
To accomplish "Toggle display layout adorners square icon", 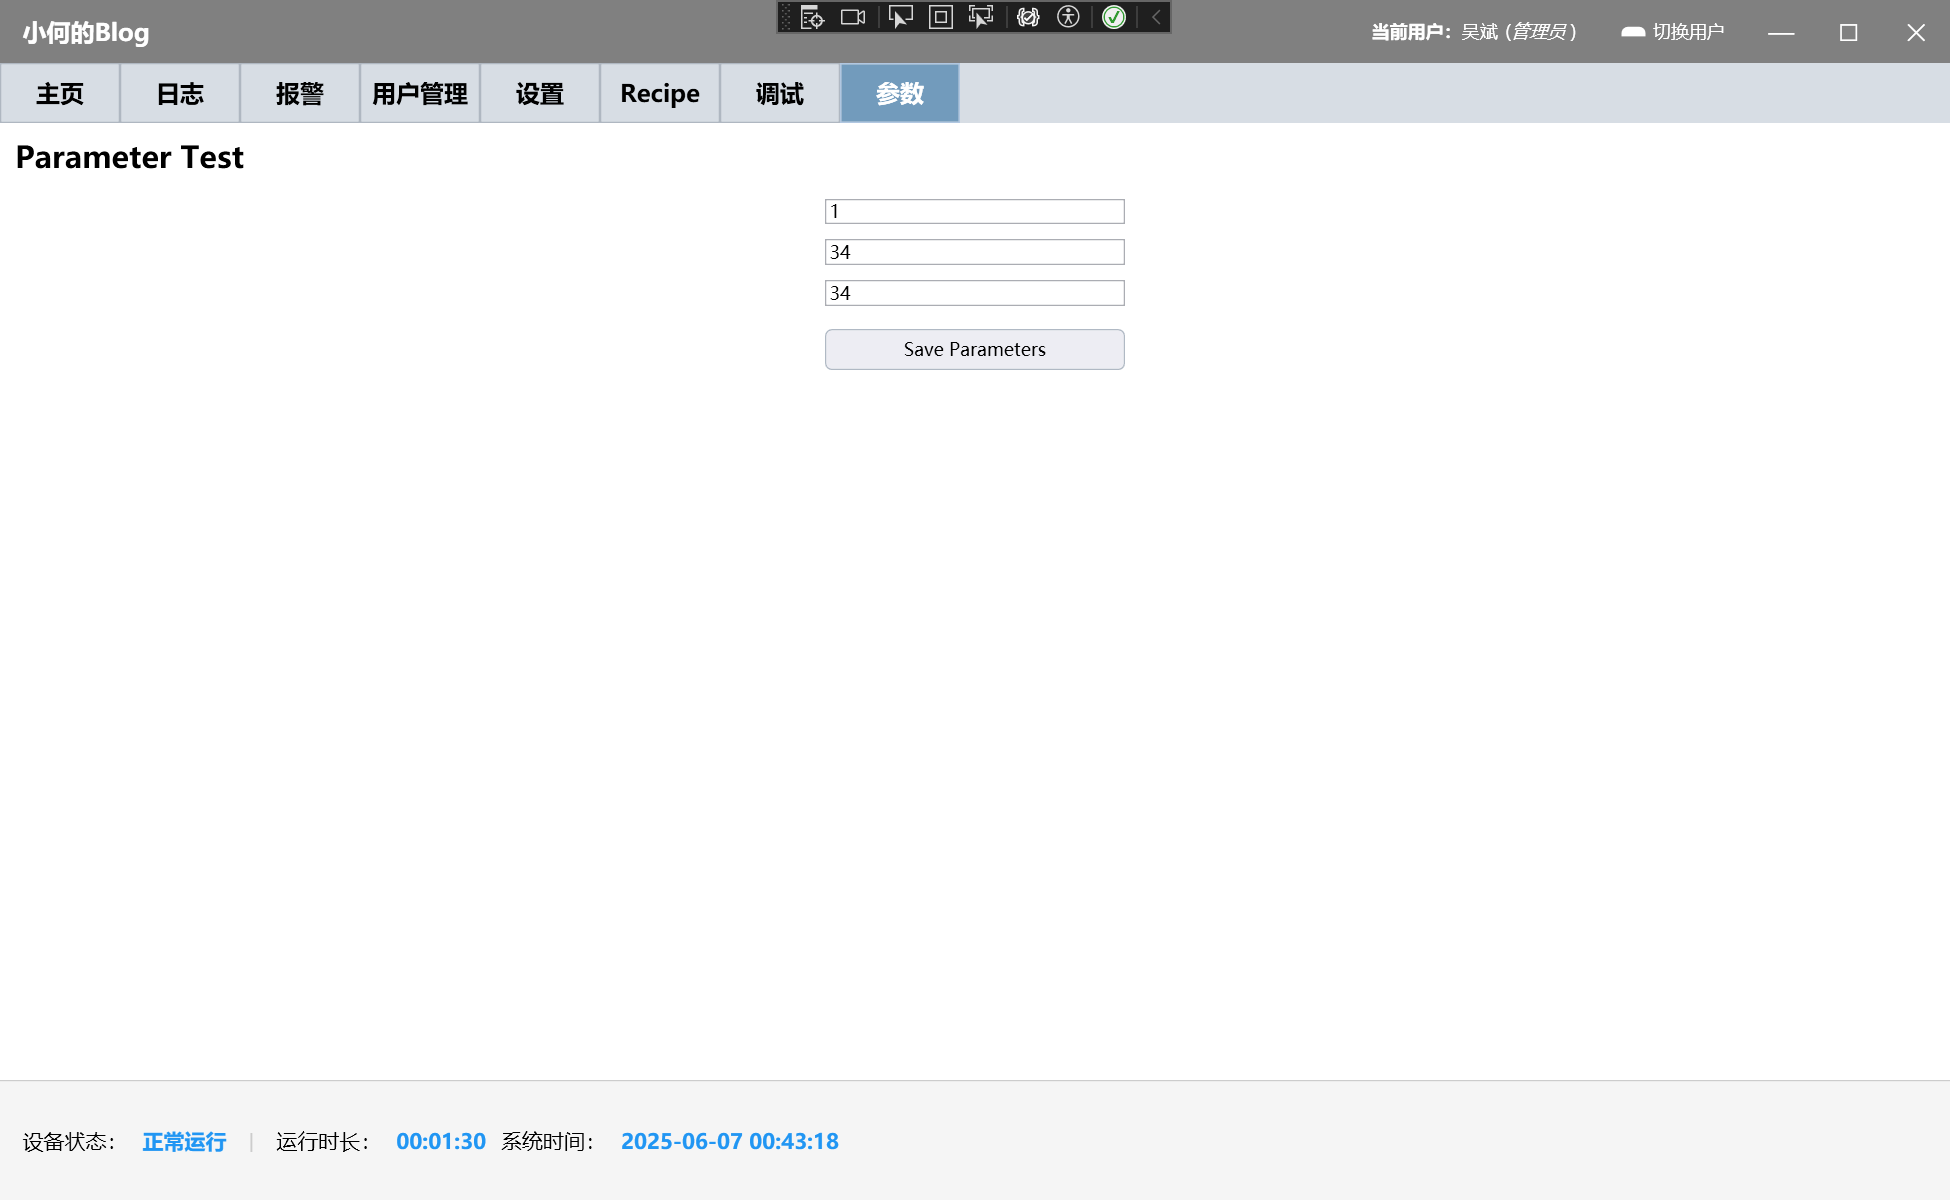I will [x=941, y=17].
